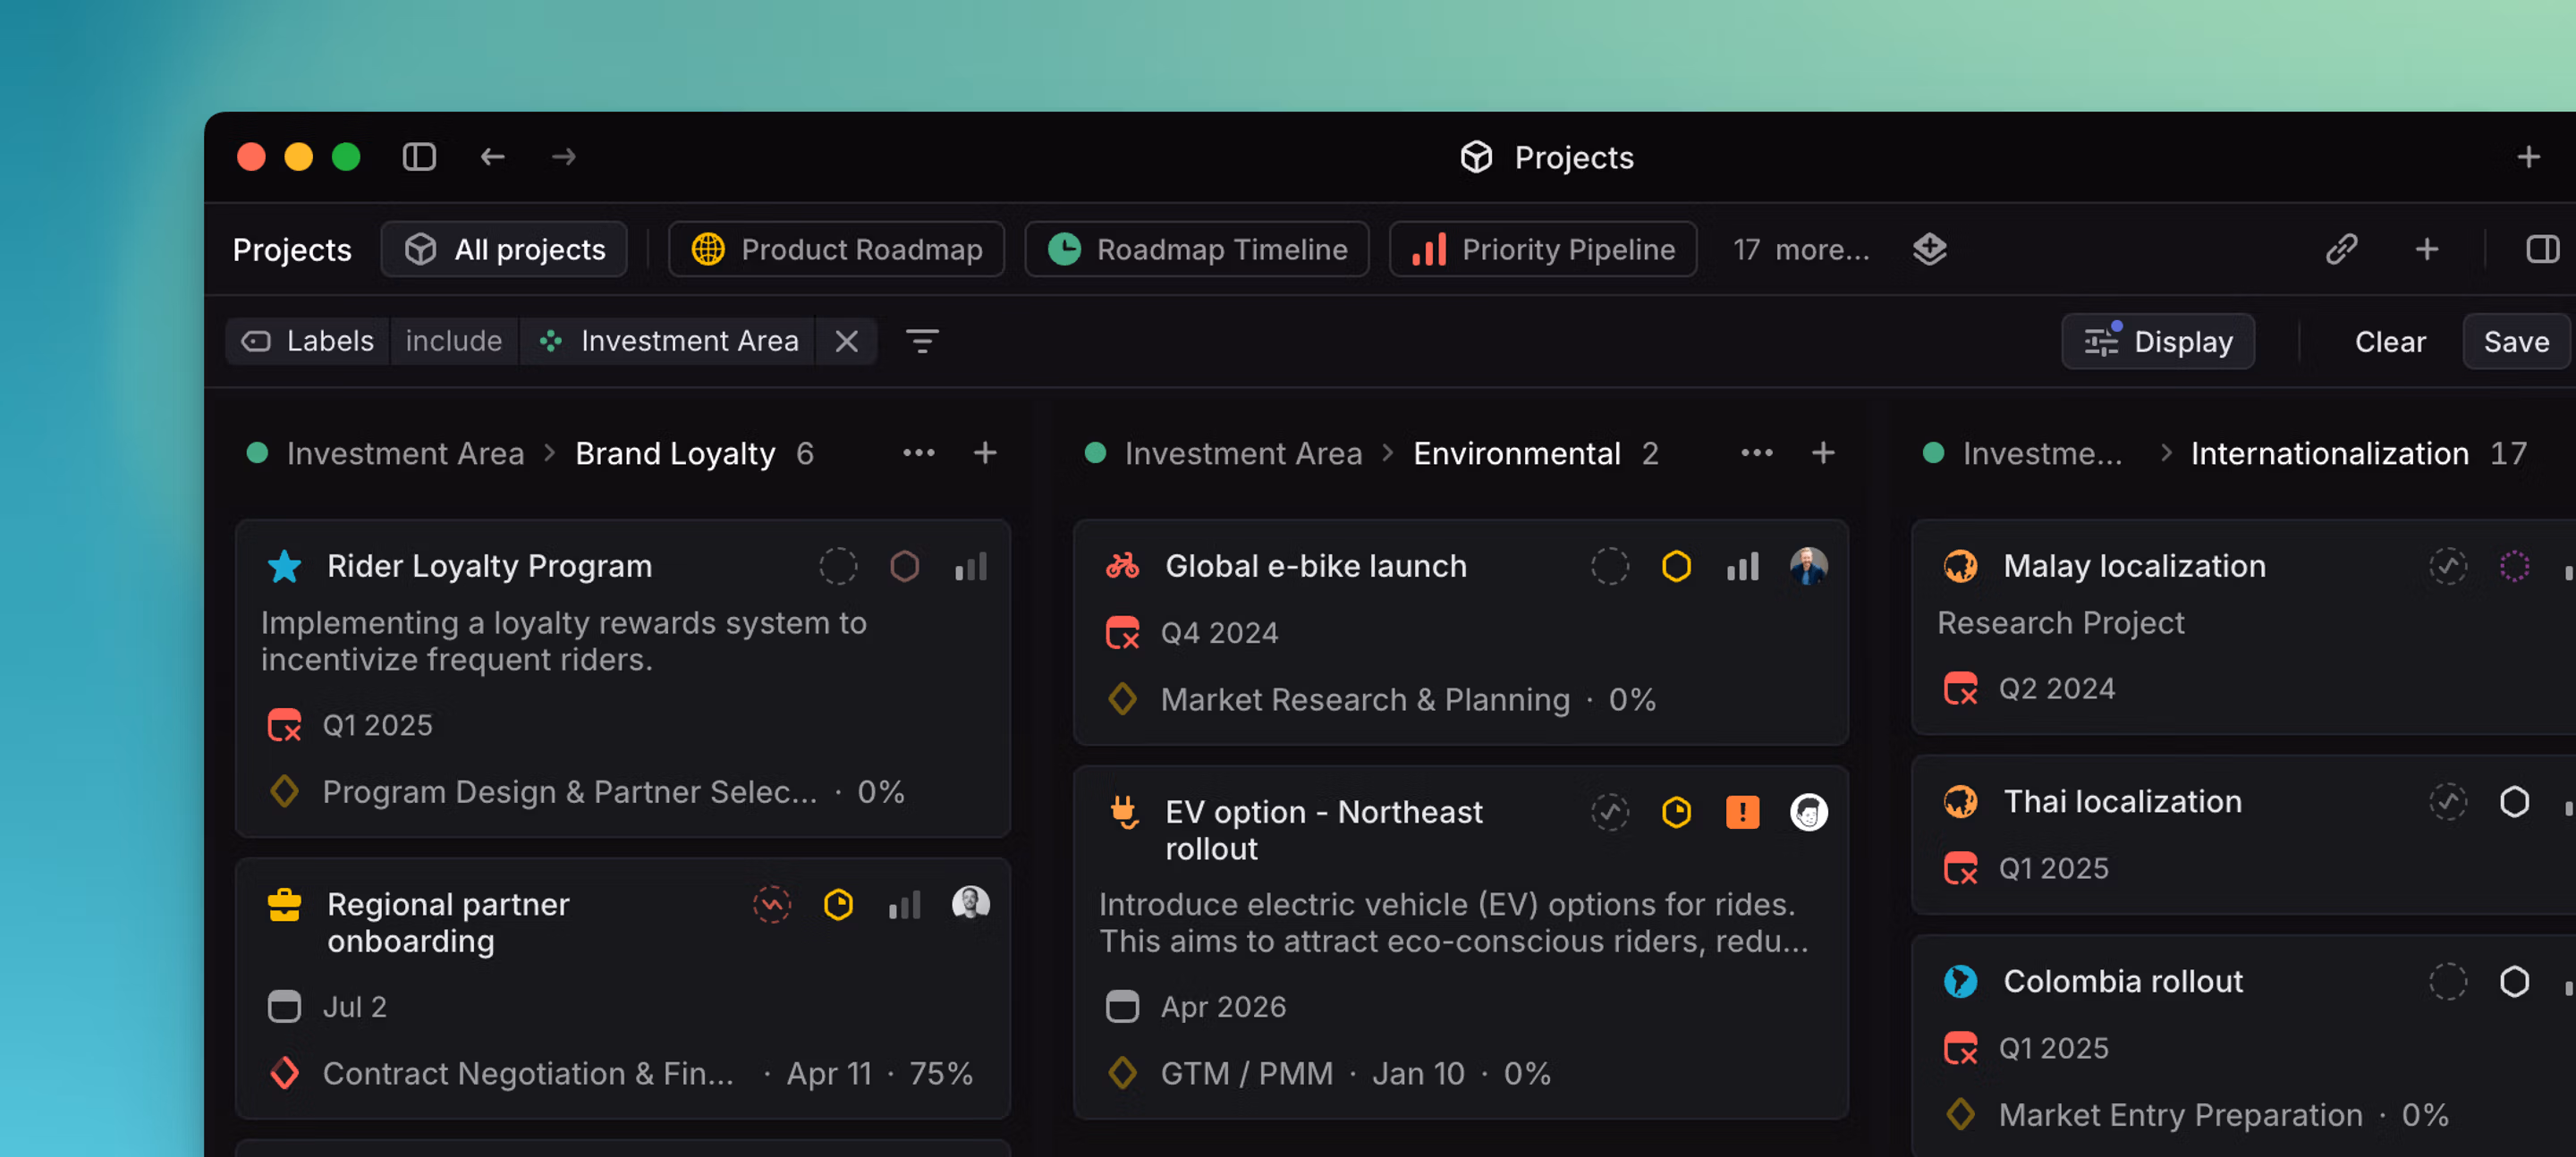
Task: Toggle the health check indicator on Thai localization
Action: [2447, 800]
